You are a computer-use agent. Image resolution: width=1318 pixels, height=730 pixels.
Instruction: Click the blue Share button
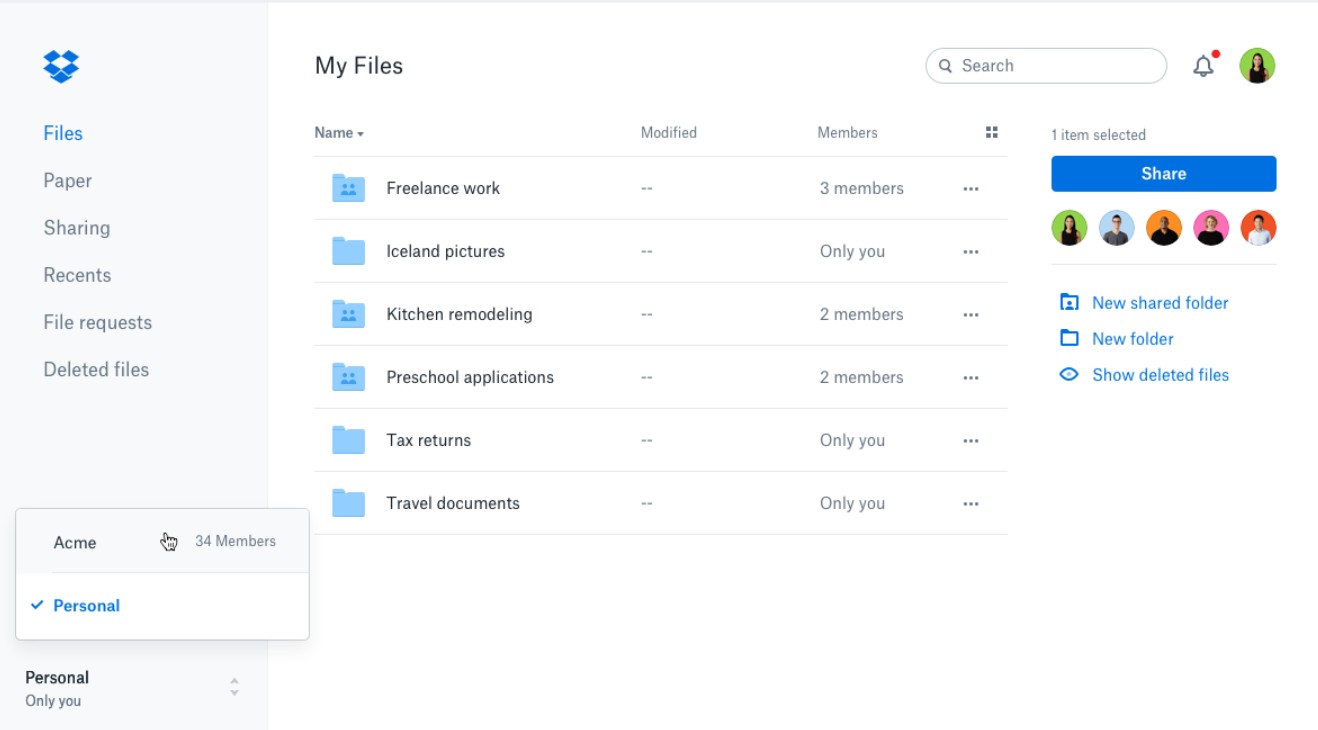point(1163,173)
